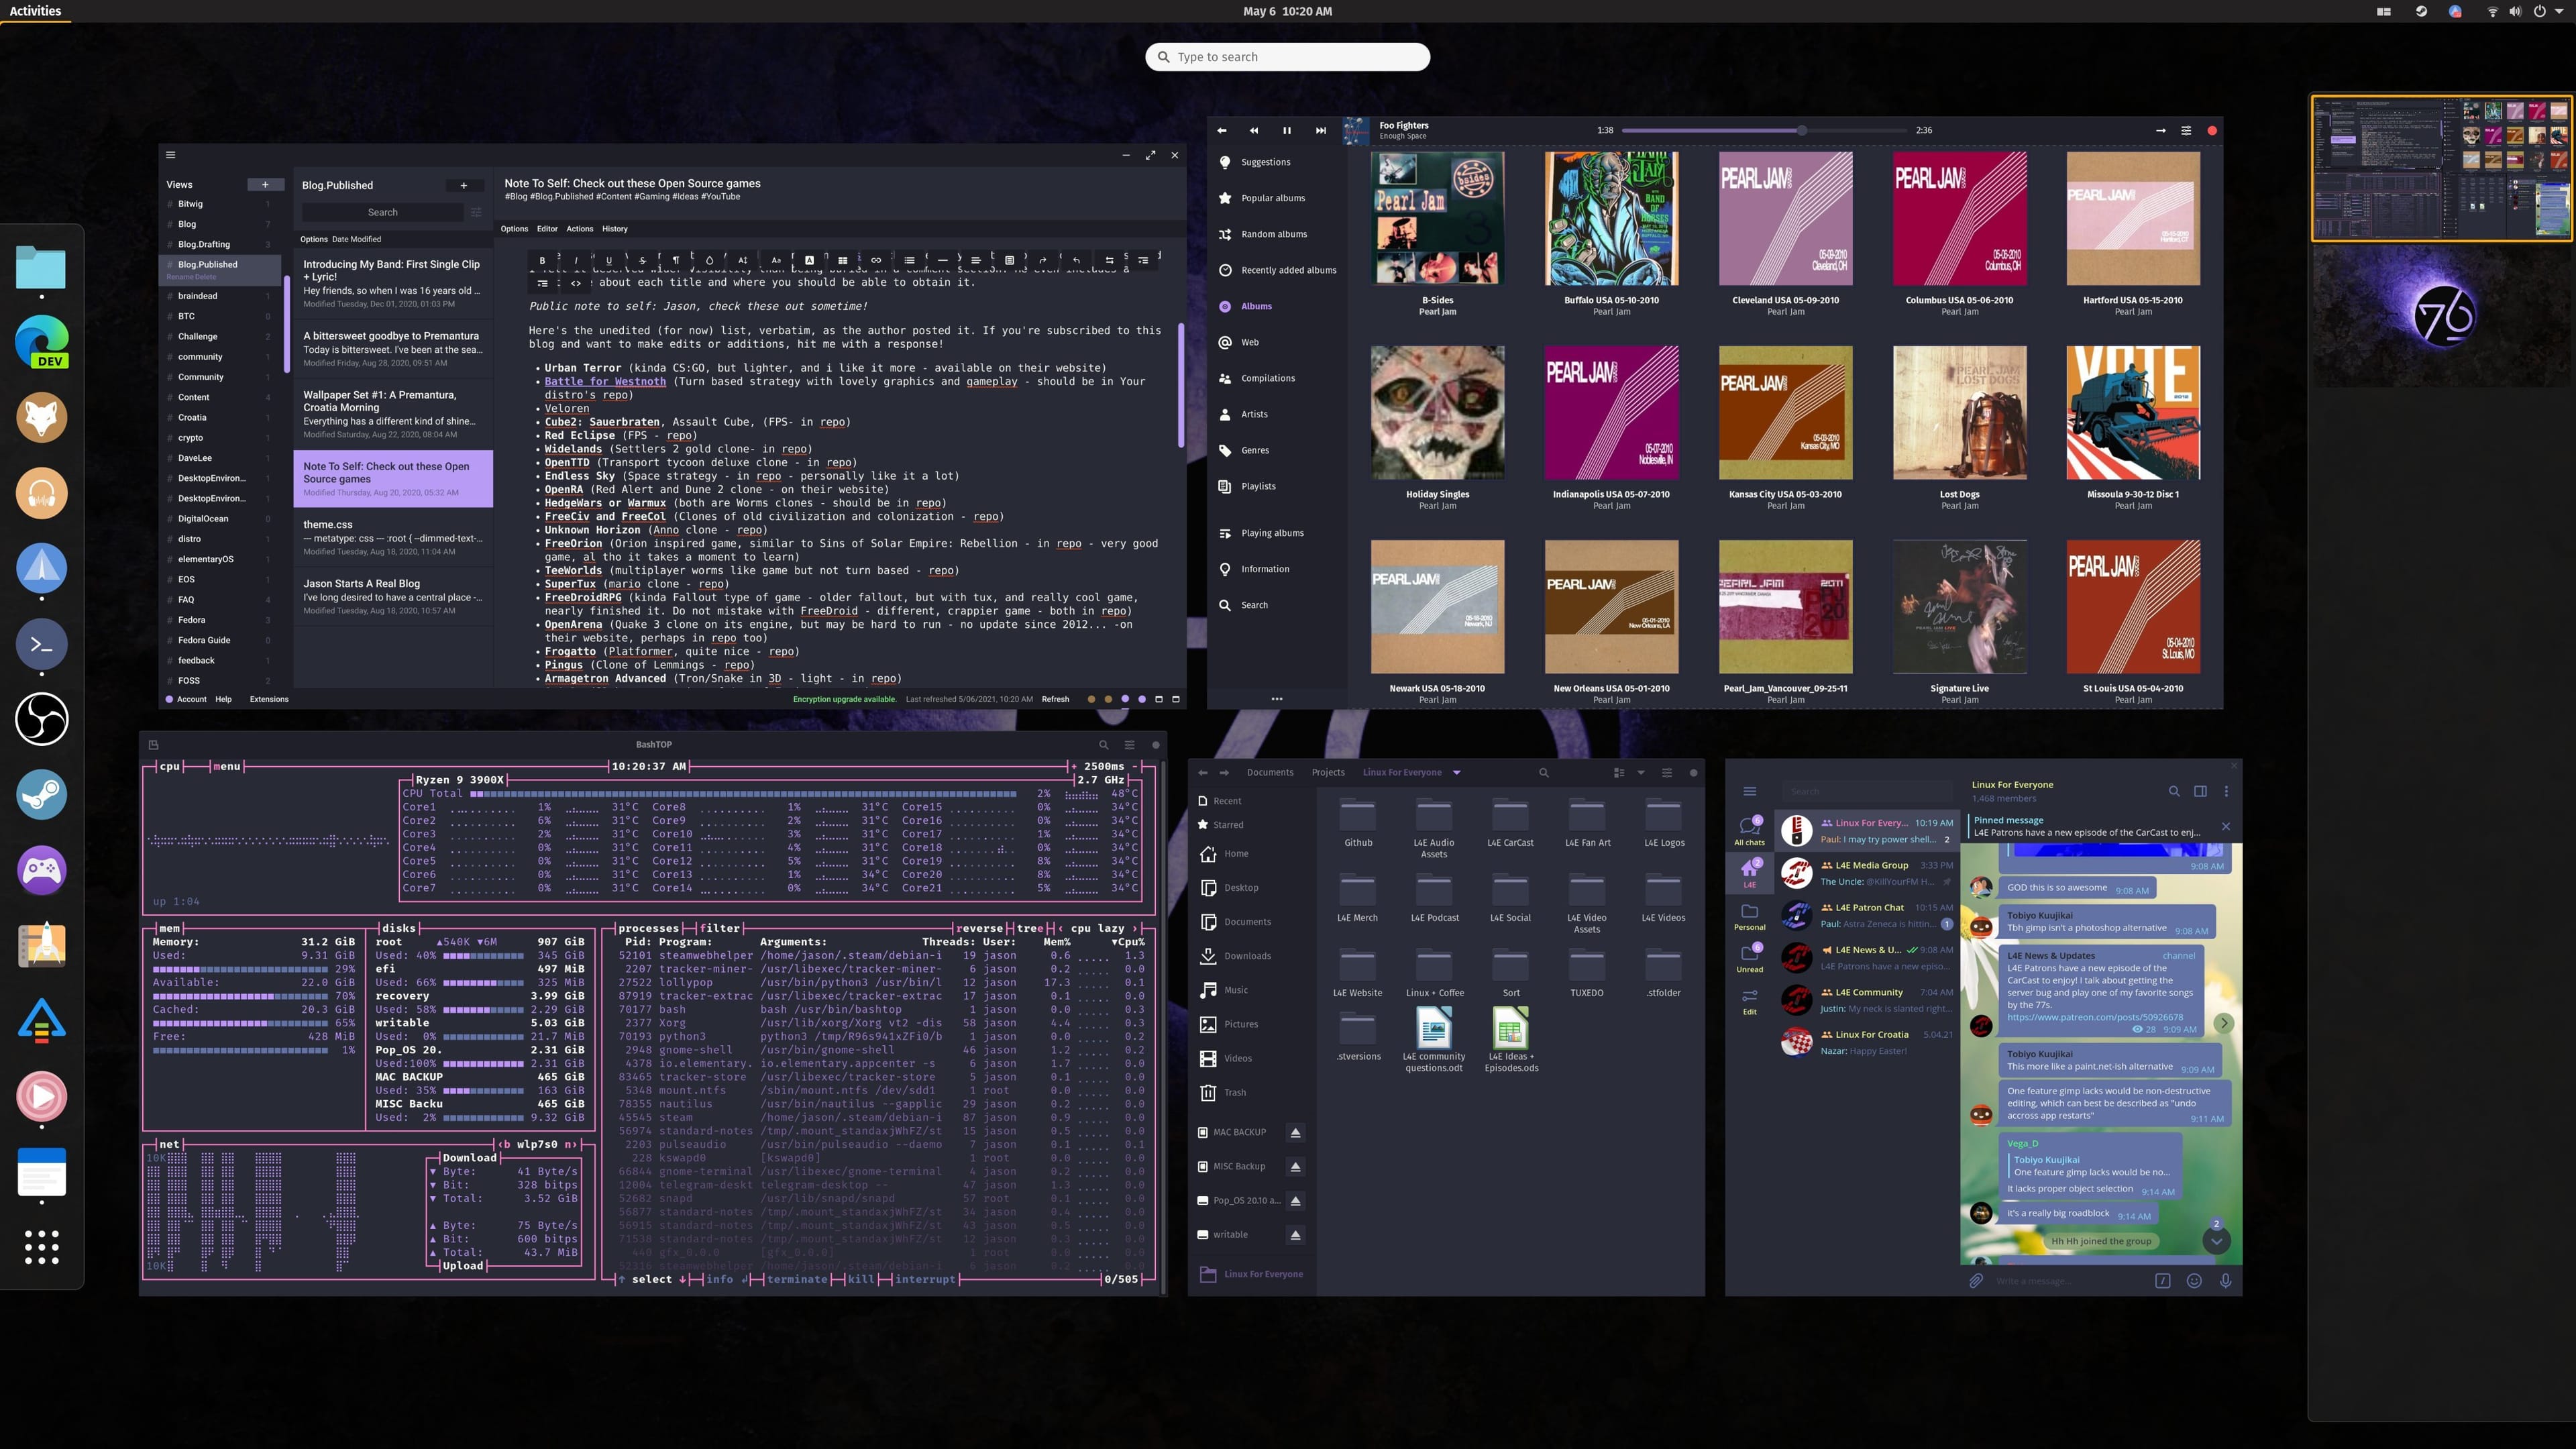Open the emoji picker in Telegram
Image resolution: width=2576 pixels, height=1449 pixels.
point(2194,1280)
